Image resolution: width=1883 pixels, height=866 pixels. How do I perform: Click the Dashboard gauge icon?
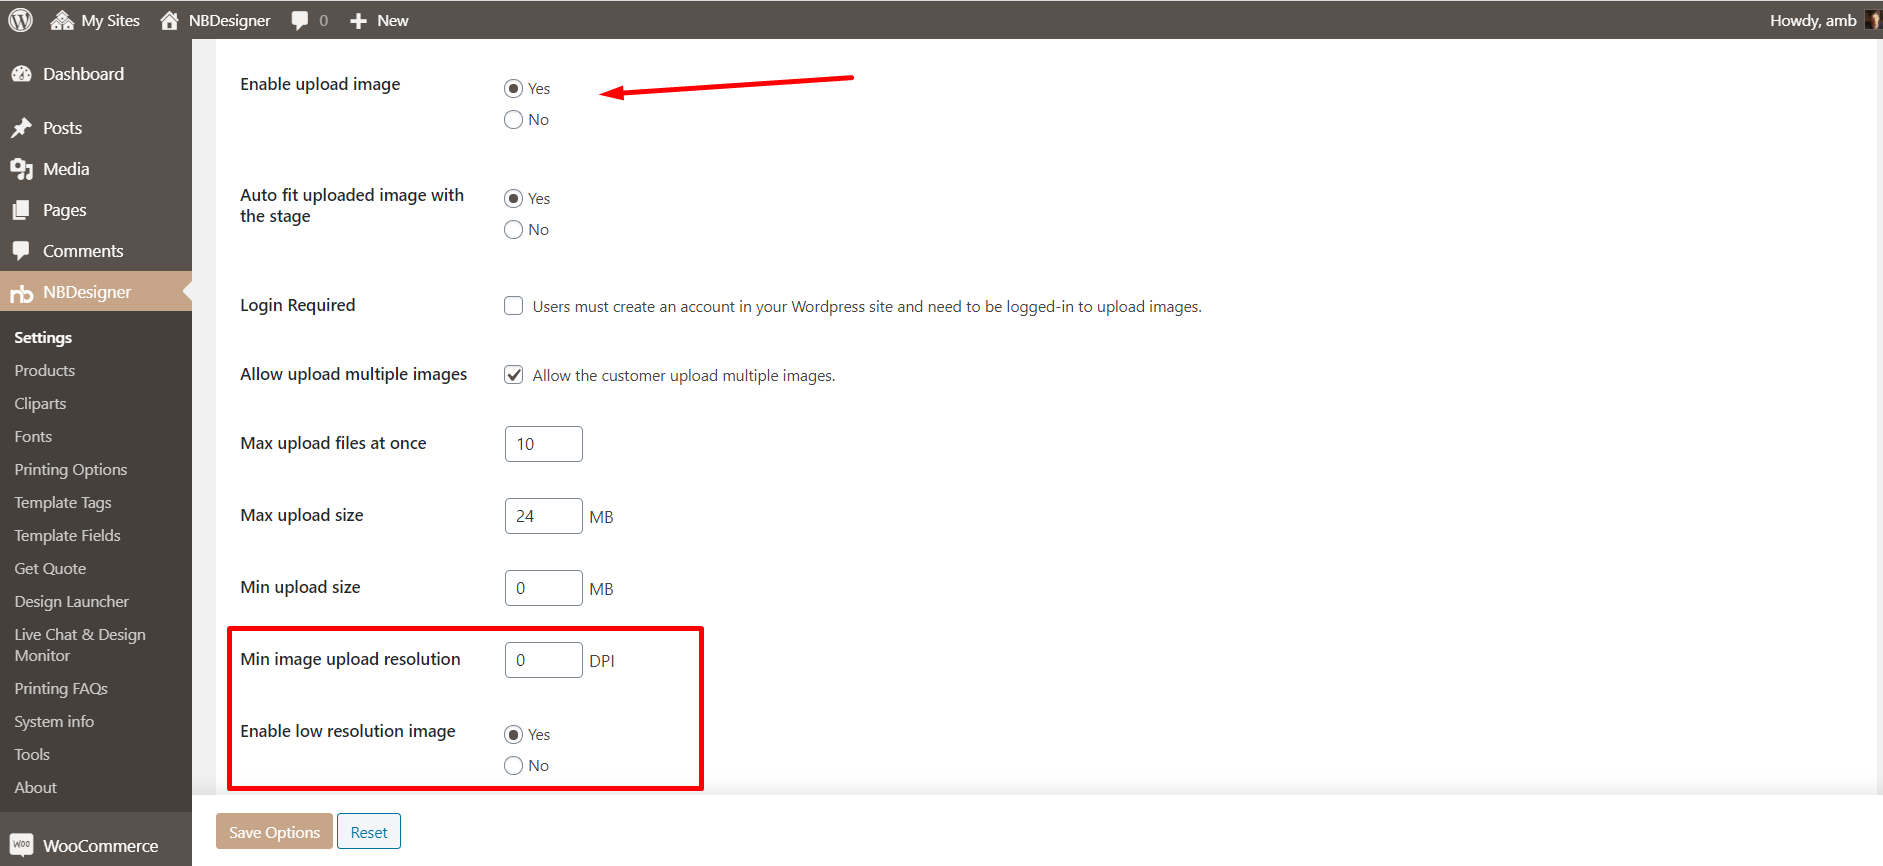(21, 74)
